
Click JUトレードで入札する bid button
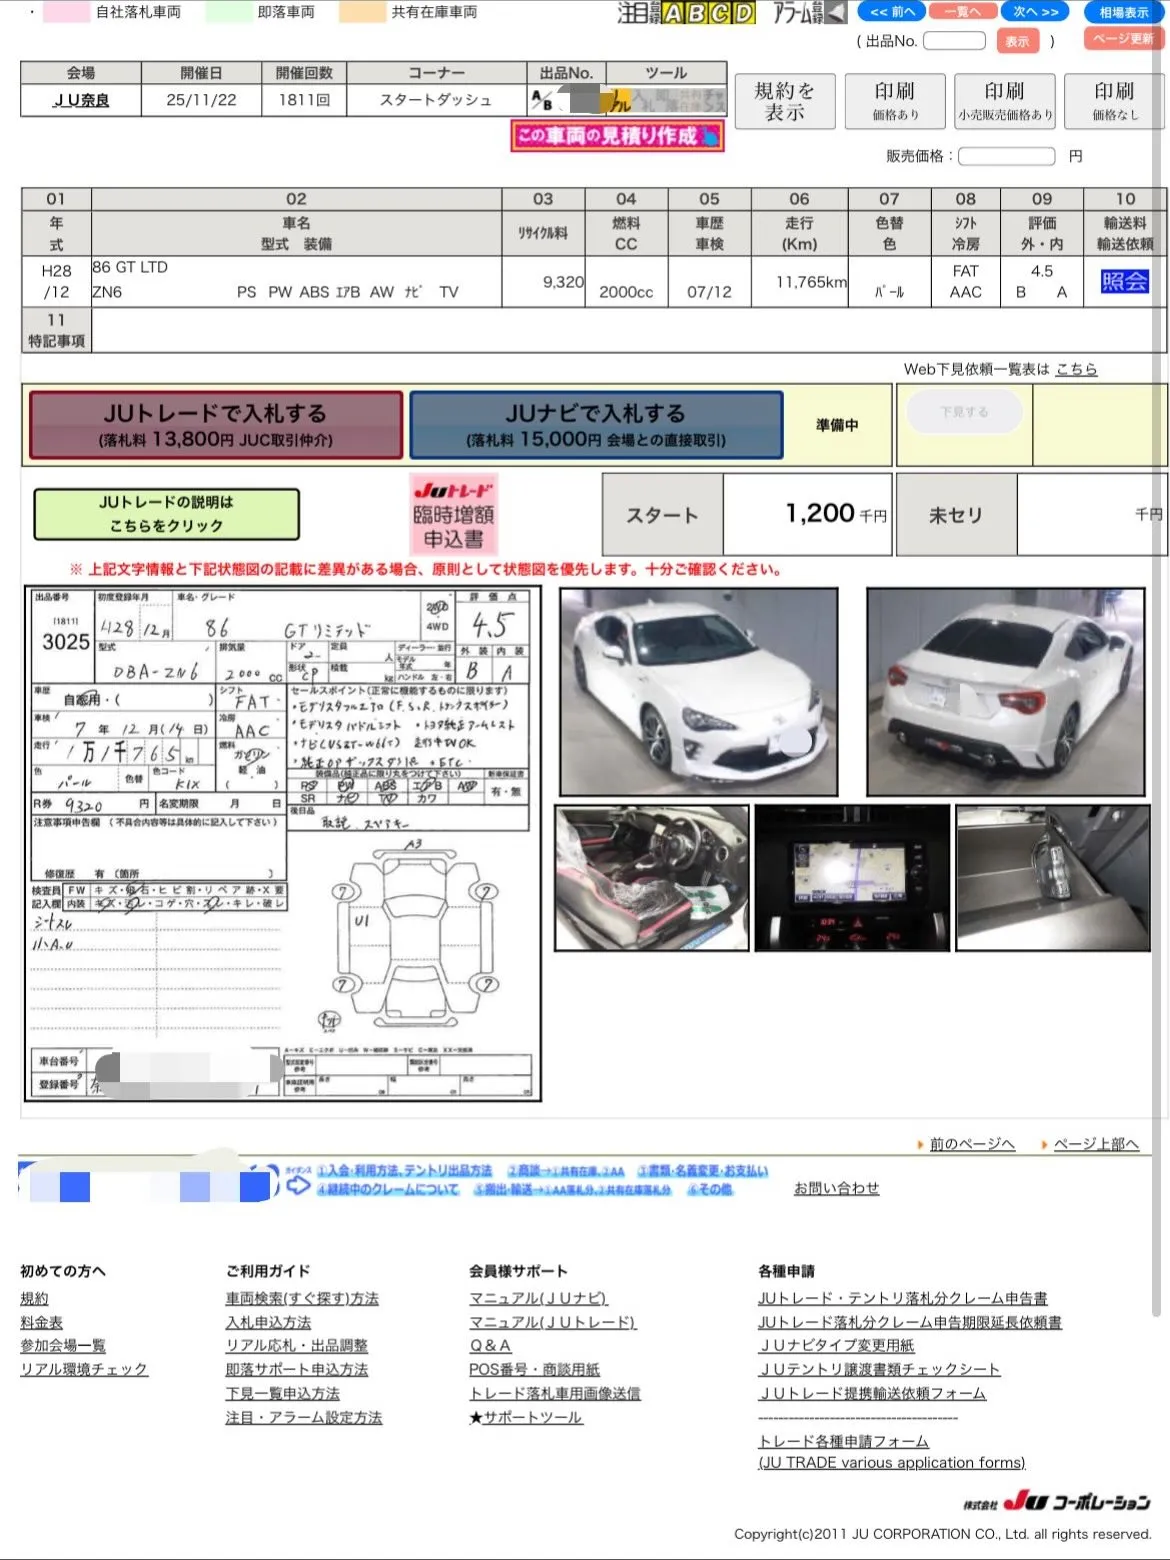click(x=216, y=425)
